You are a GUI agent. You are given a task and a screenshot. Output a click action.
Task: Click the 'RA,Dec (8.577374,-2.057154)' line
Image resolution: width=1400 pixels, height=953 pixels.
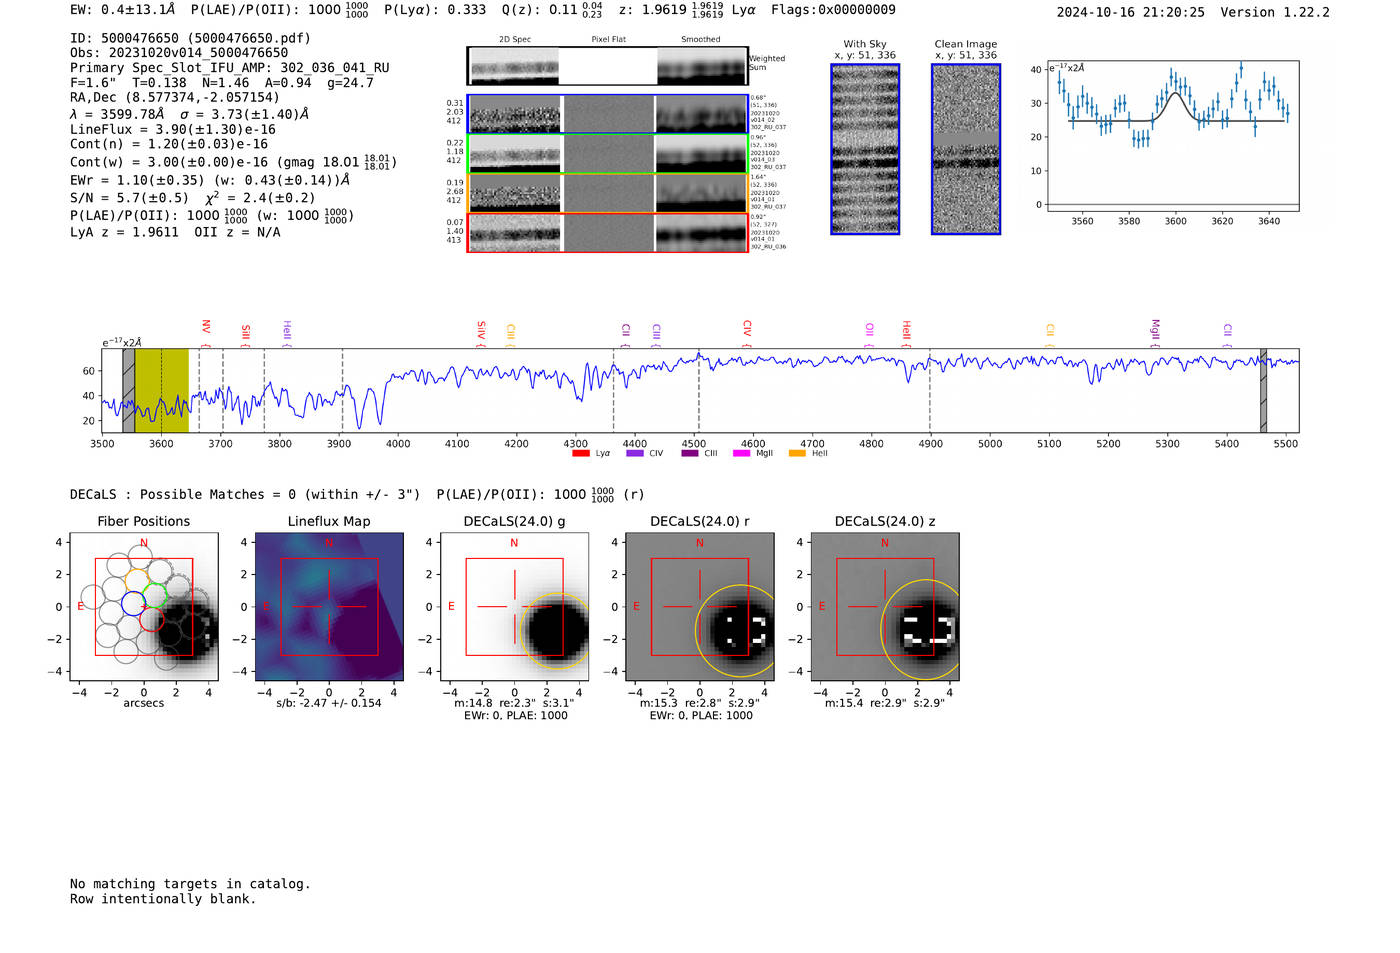coord(175,97)
